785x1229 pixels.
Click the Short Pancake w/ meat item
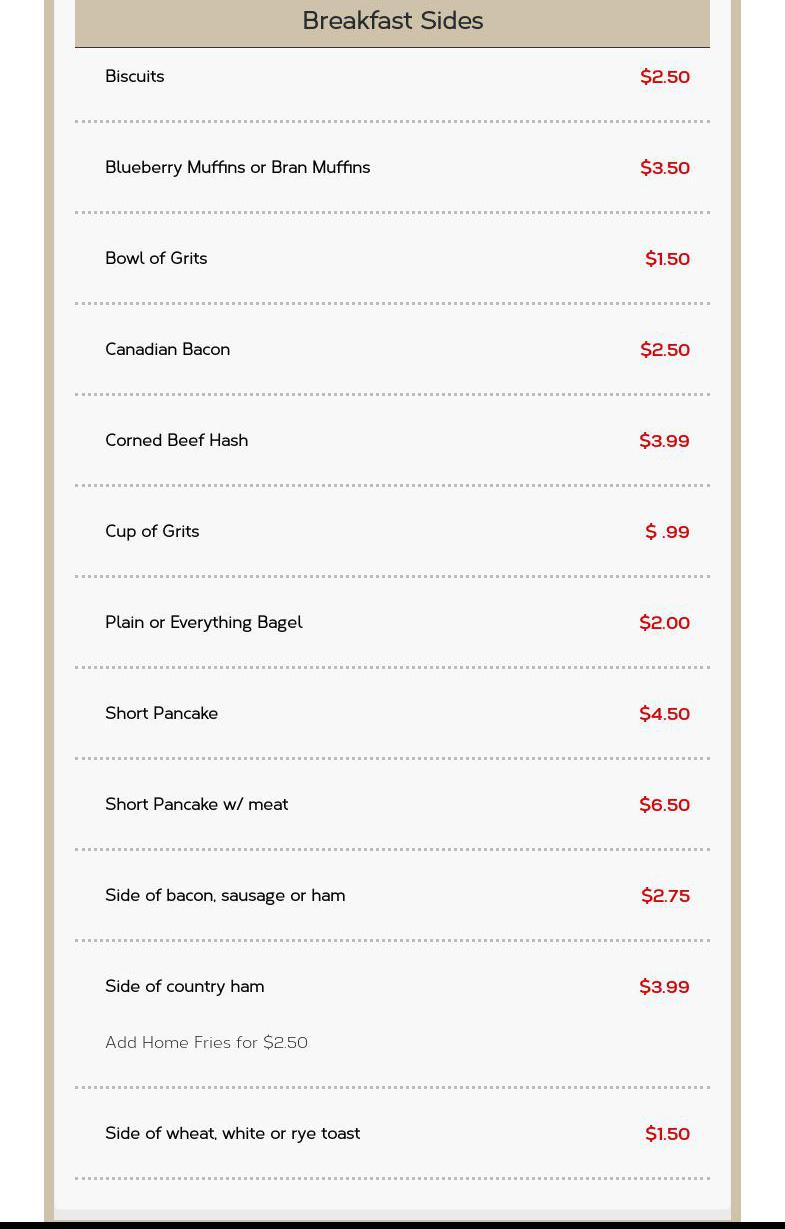196,805
